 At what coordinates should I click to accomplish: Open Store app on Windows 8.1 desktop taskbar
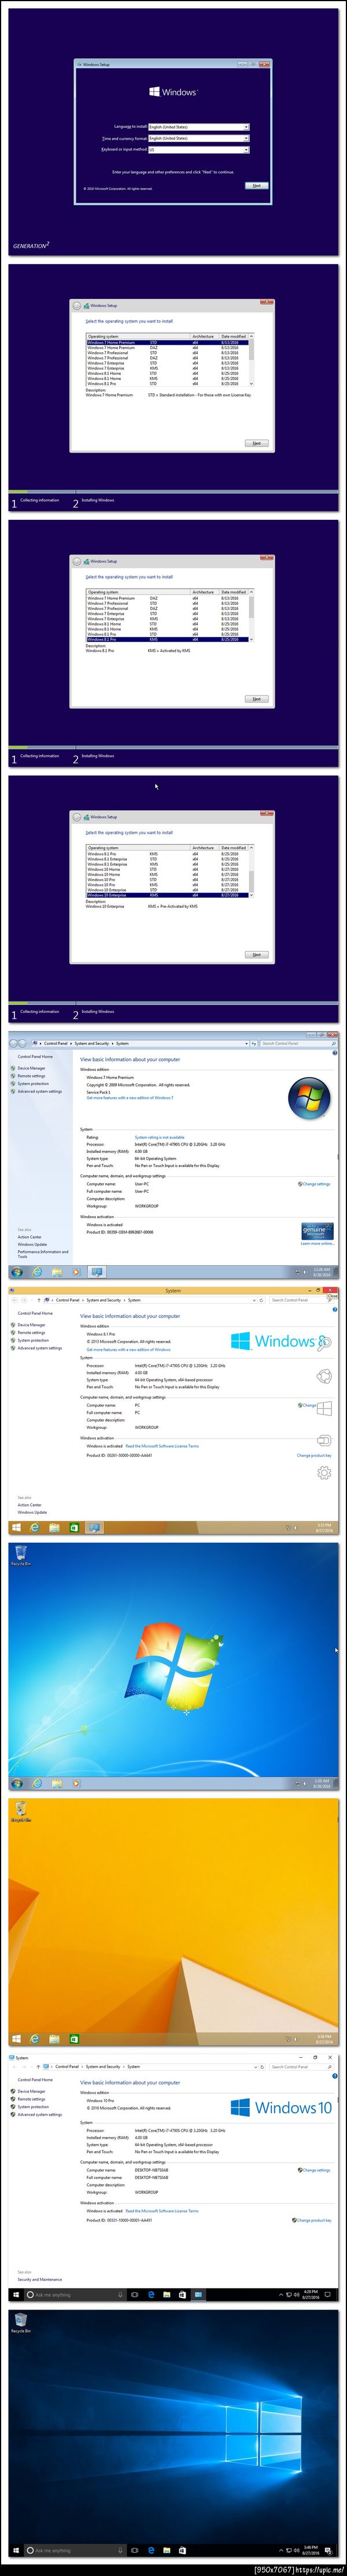pyautogui.click(x=74, y=2039)
